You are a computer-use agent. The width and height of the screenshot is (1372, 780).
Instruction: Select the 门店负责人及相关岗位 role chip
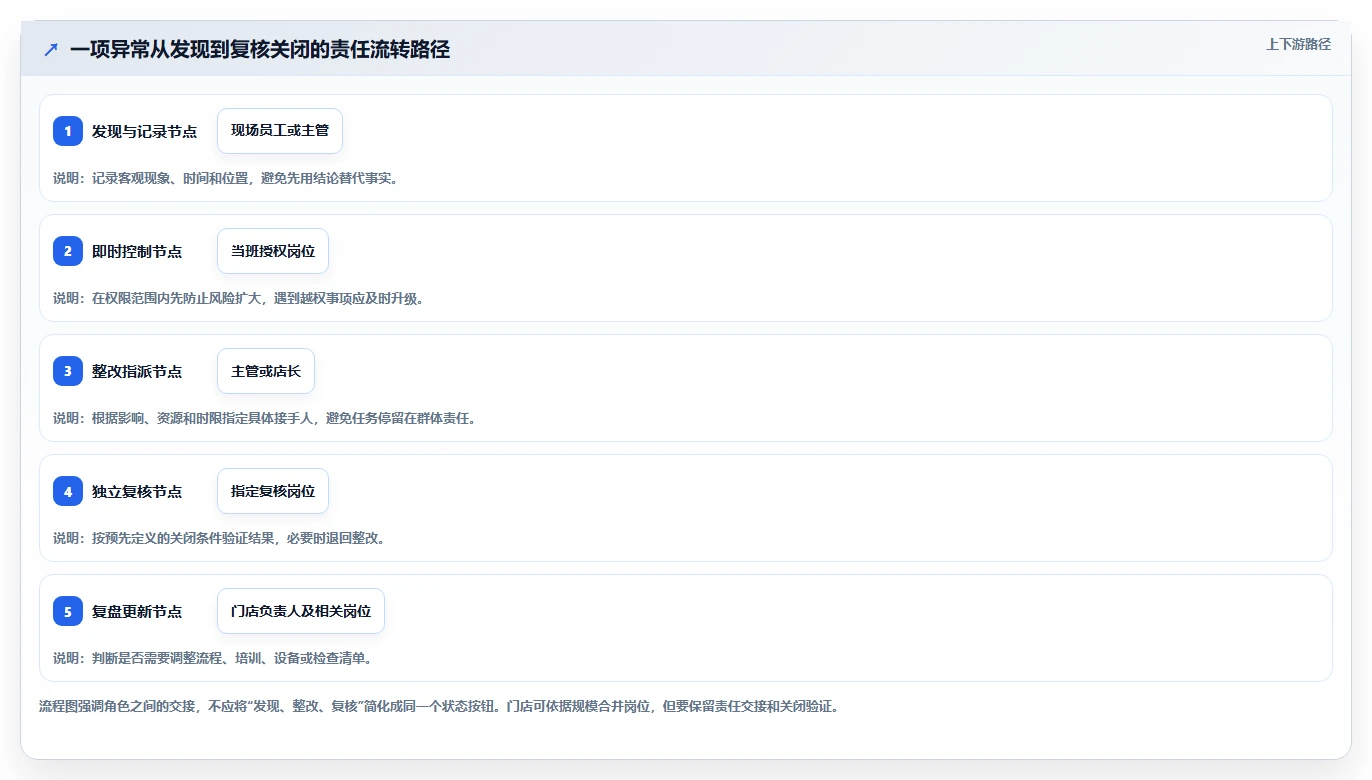point(301,611)
